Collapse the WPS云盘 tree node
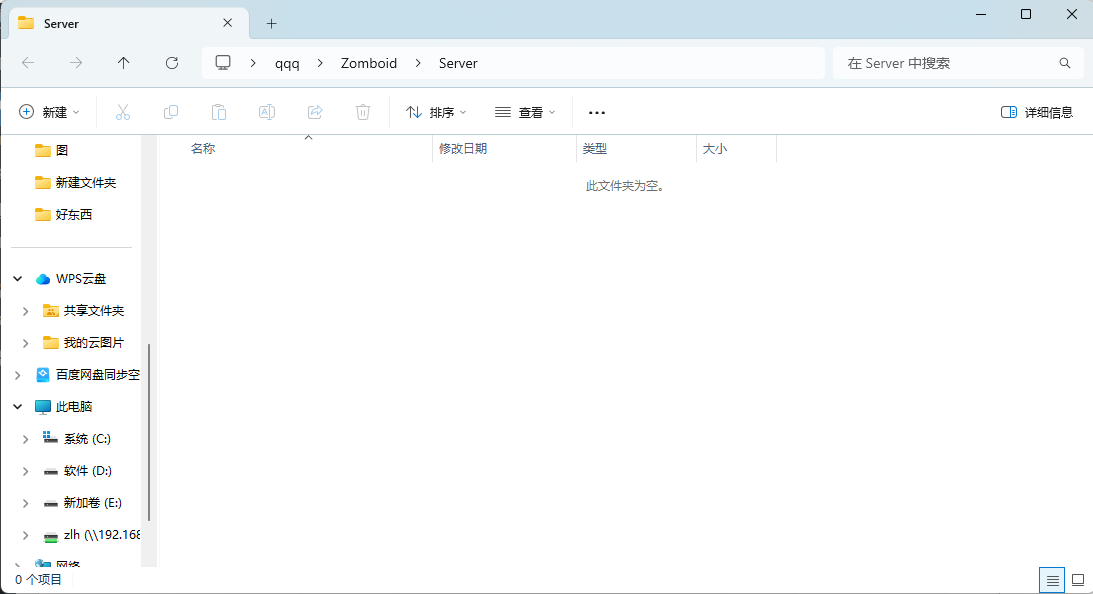Screen dimensions: 1093x594 pos(18,279)
